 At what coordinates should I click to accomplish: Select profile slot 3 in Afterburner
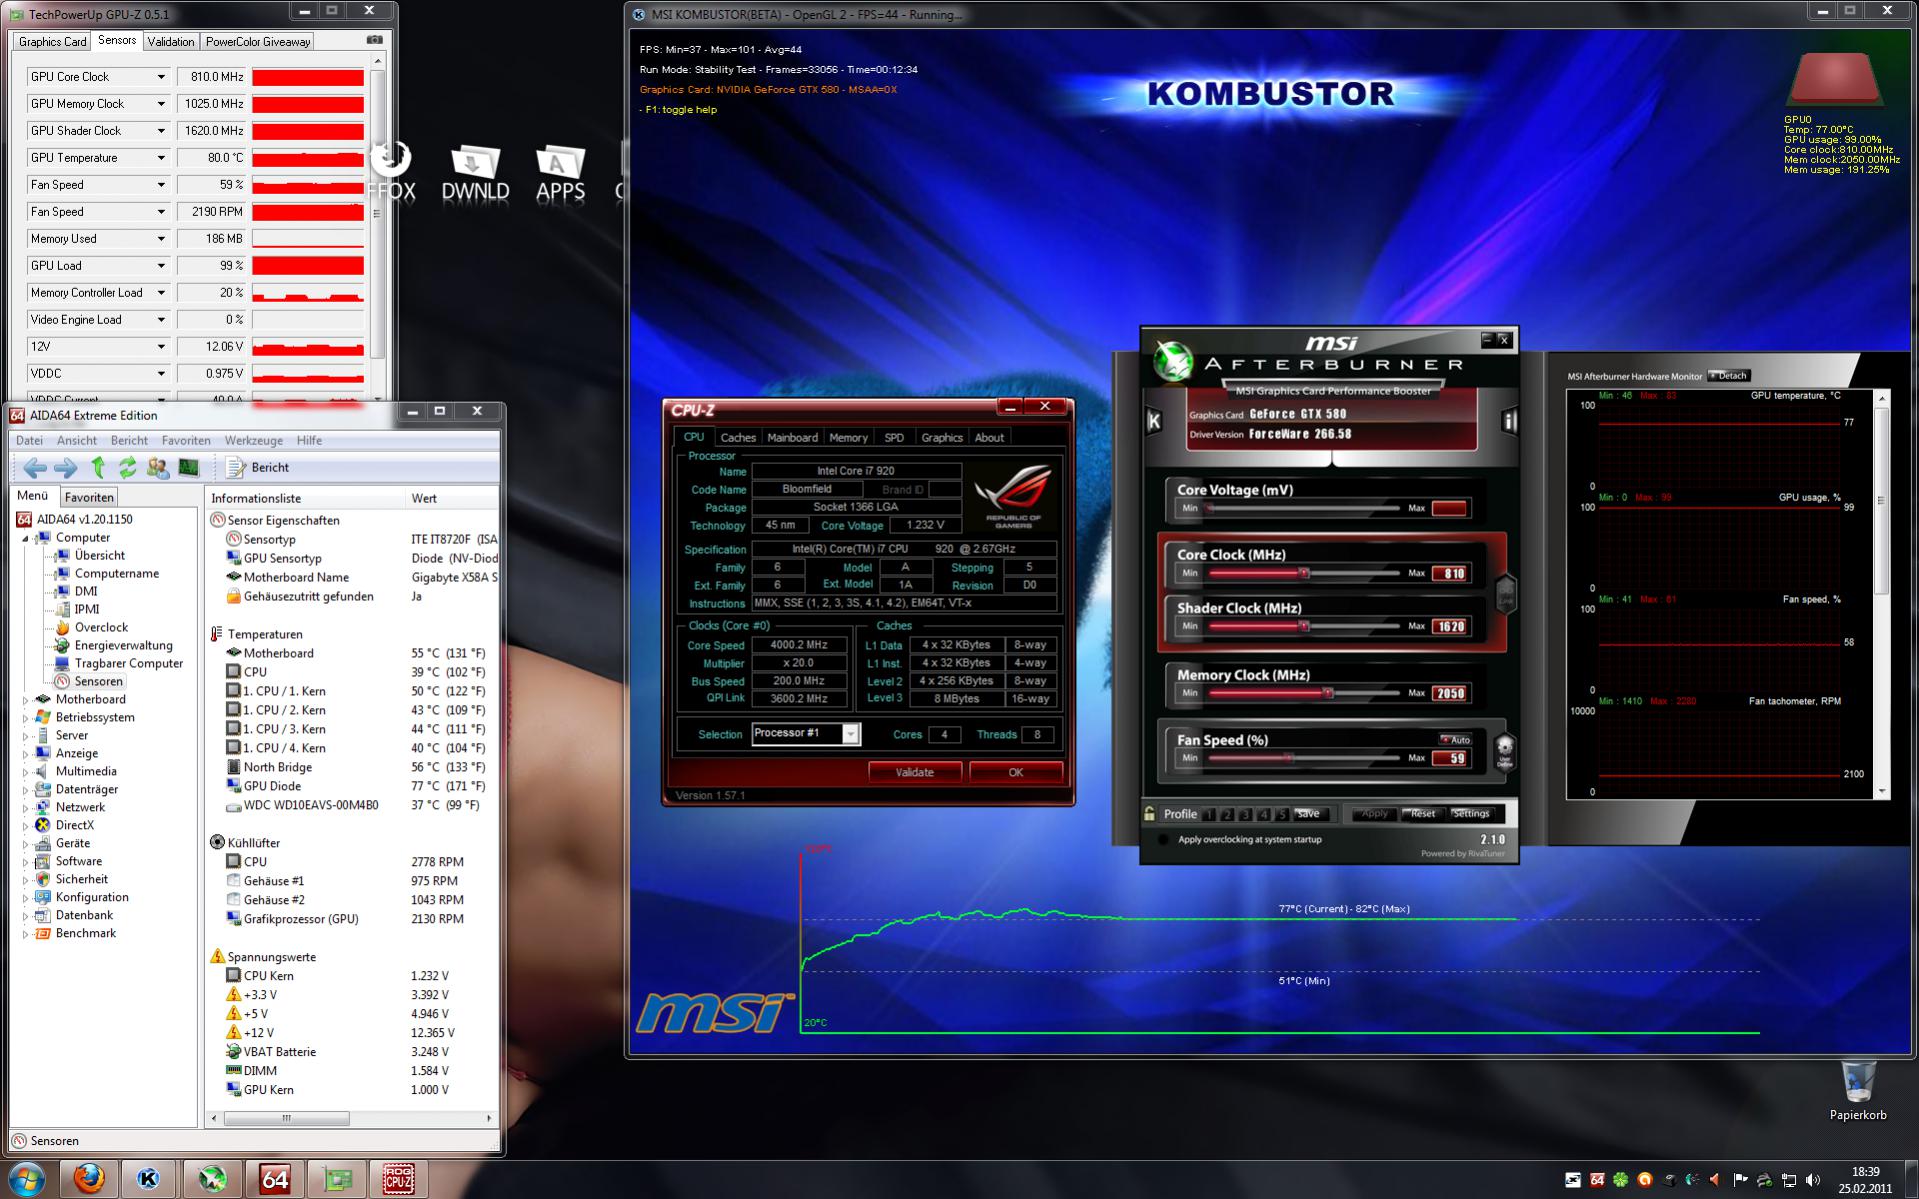(x=1246, y=814)
